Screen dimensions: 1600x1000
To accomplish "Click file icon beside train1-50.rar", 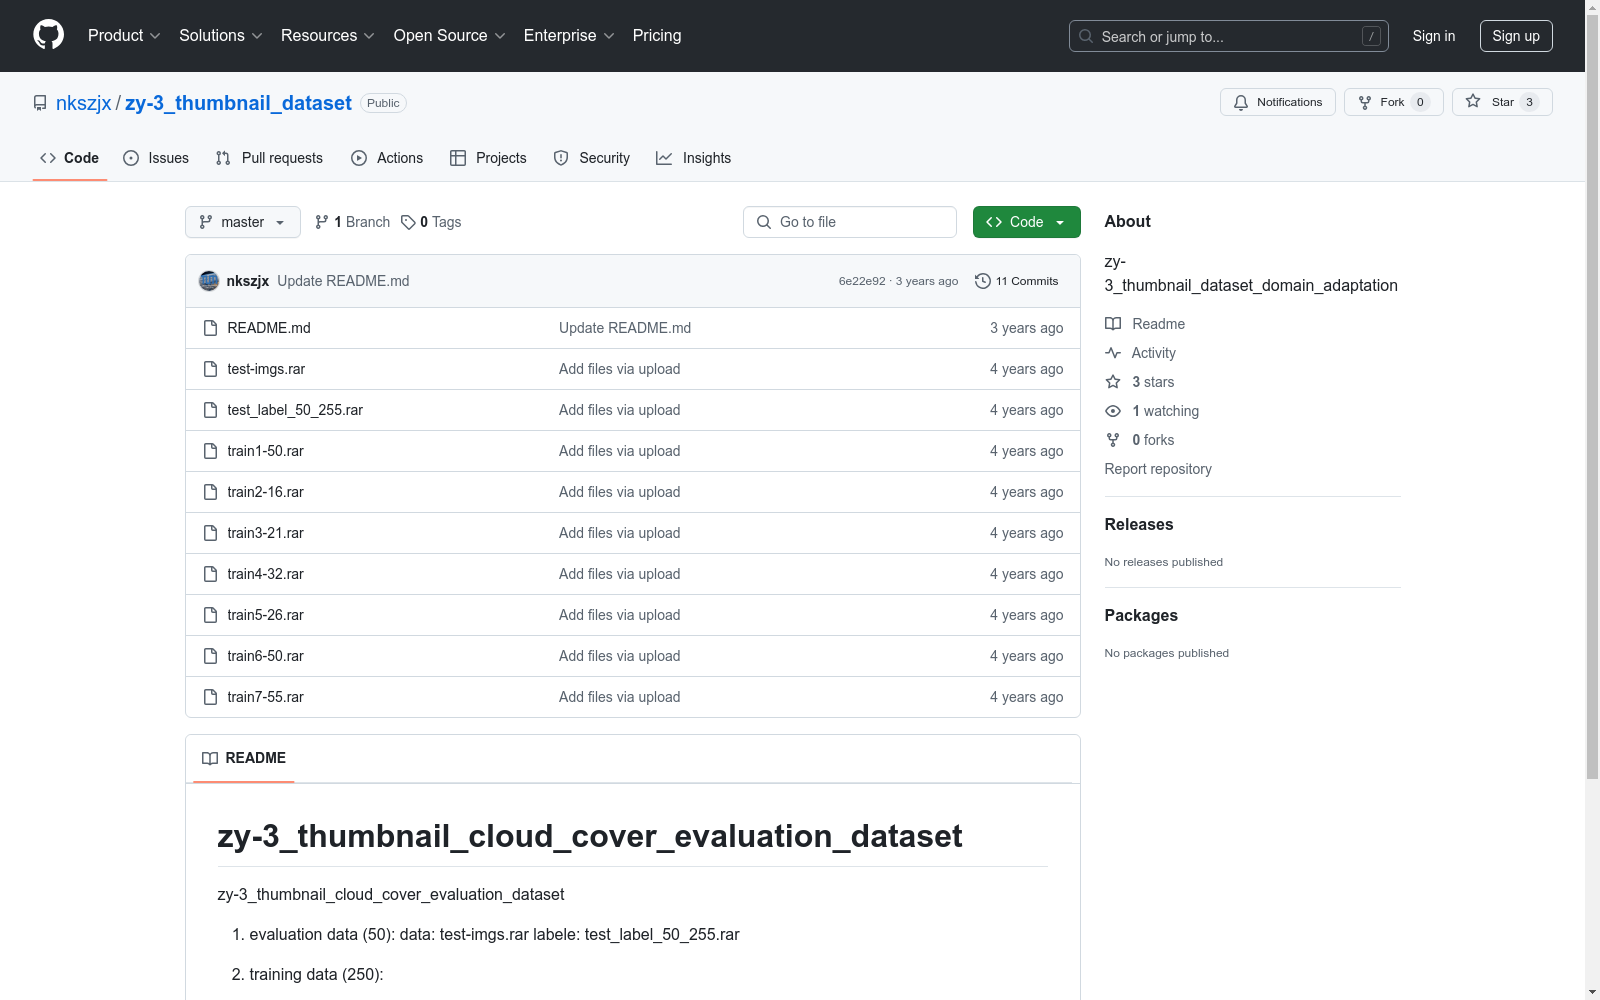I will 210,451.
